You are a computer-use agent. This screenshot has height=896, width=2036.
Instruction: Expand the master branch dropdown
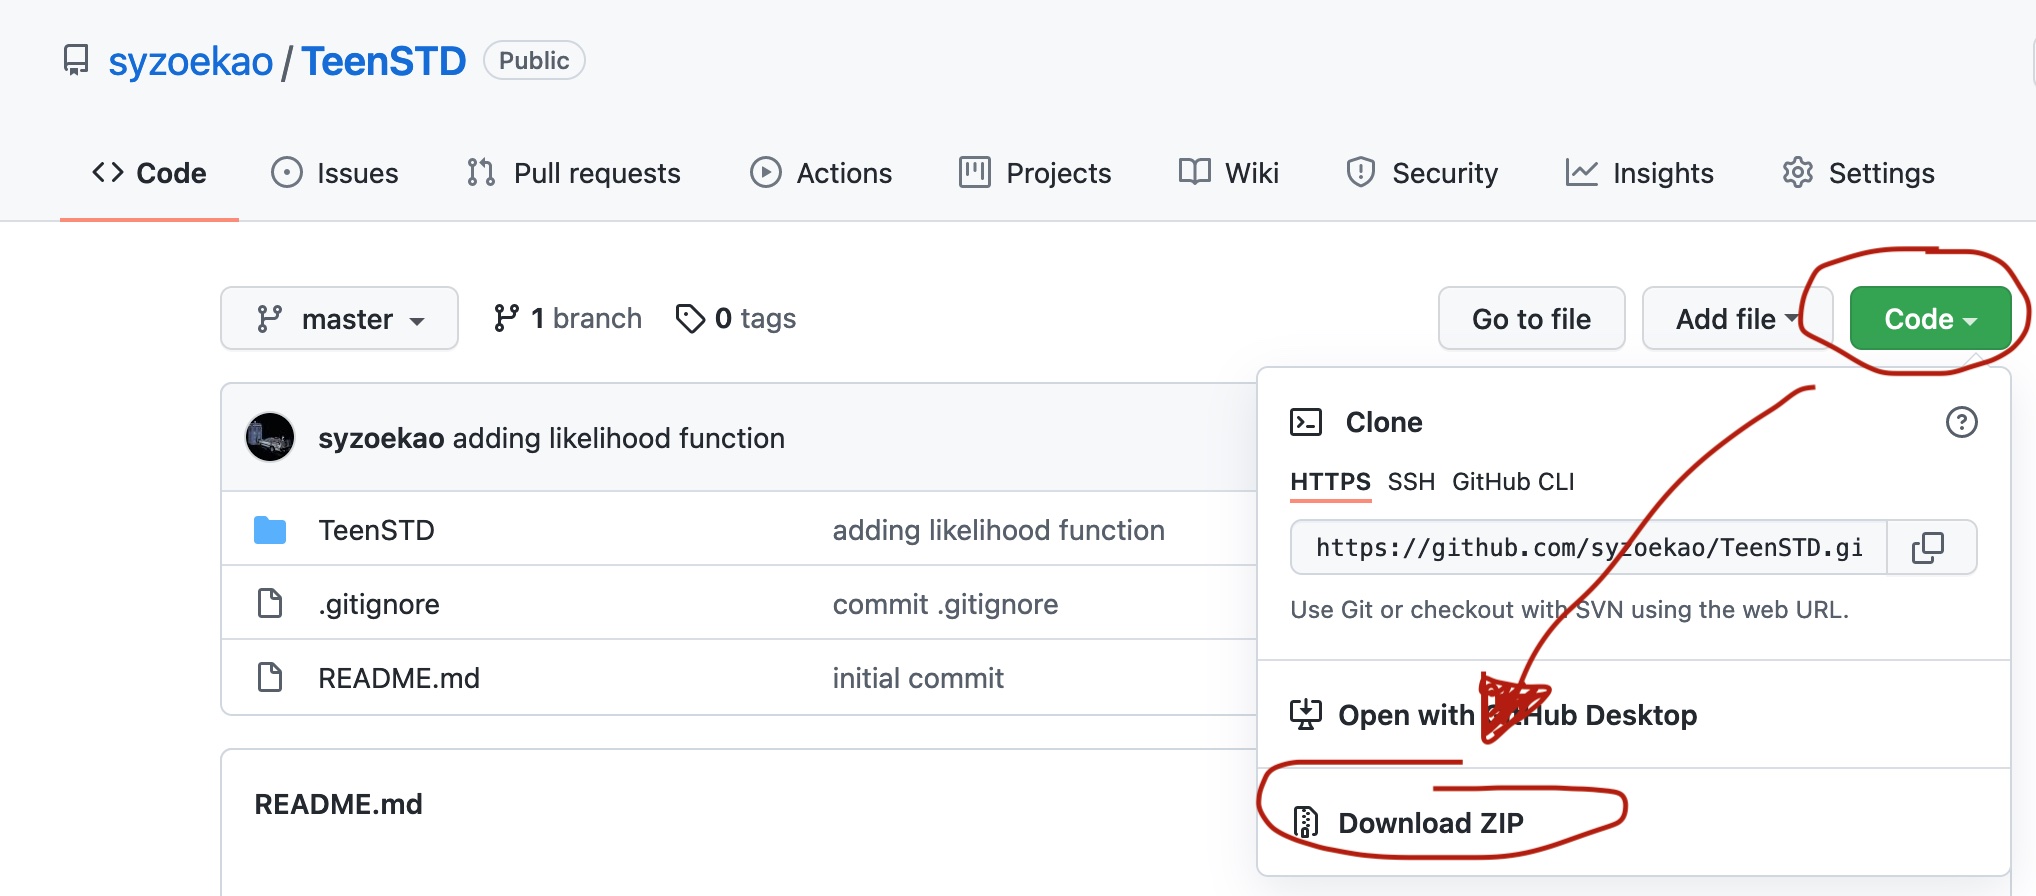(339, 318)
